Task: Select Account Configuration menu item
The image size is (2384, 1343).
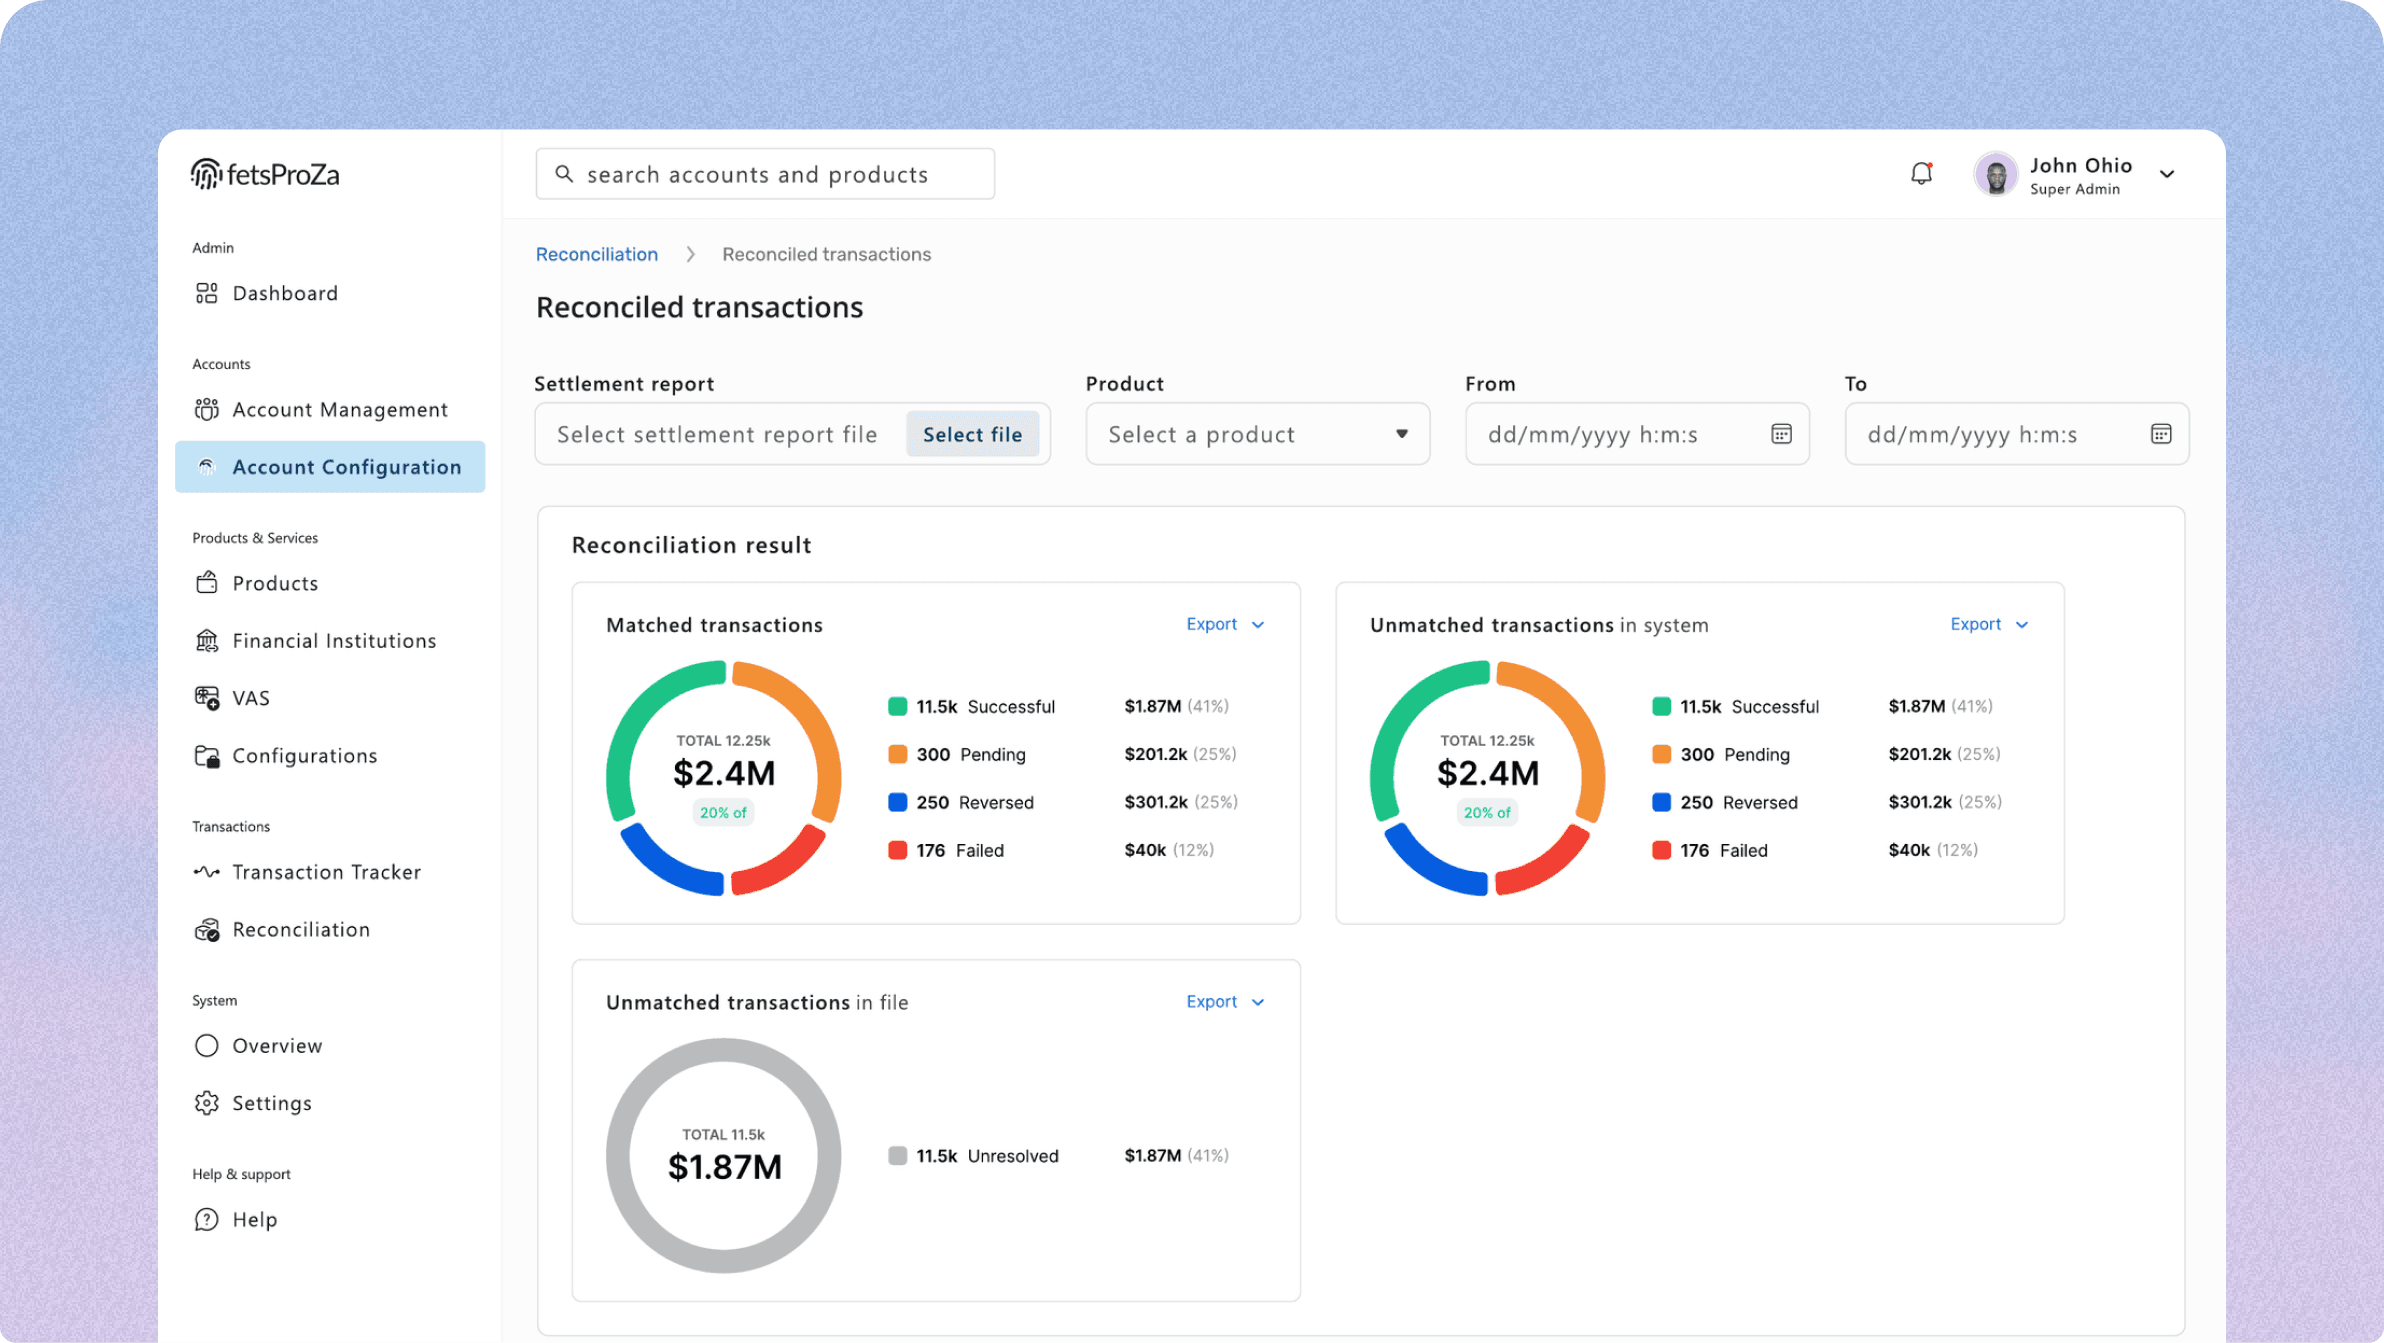Action: pyautogui.click(x=330, y=467)
